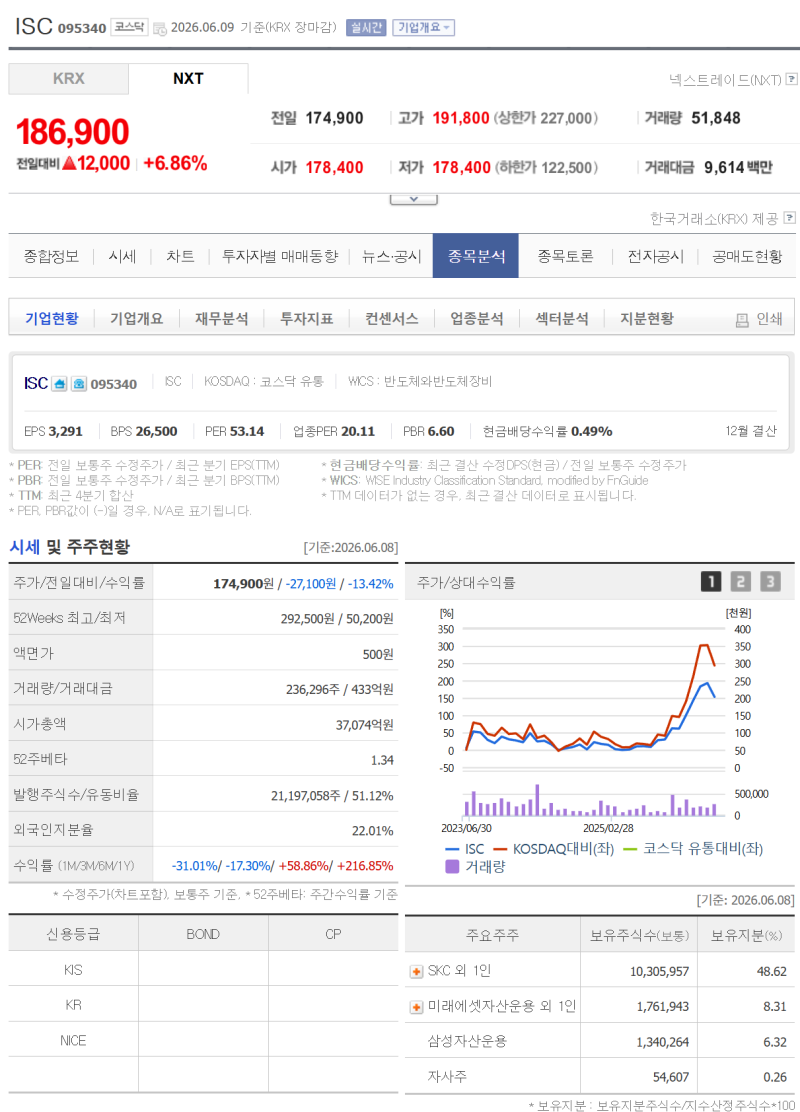Open the KRX provider help question icon
Image resolution: width=800 pixels, height=1112 pixels.
pyautogui.click(x=789, y=218)
